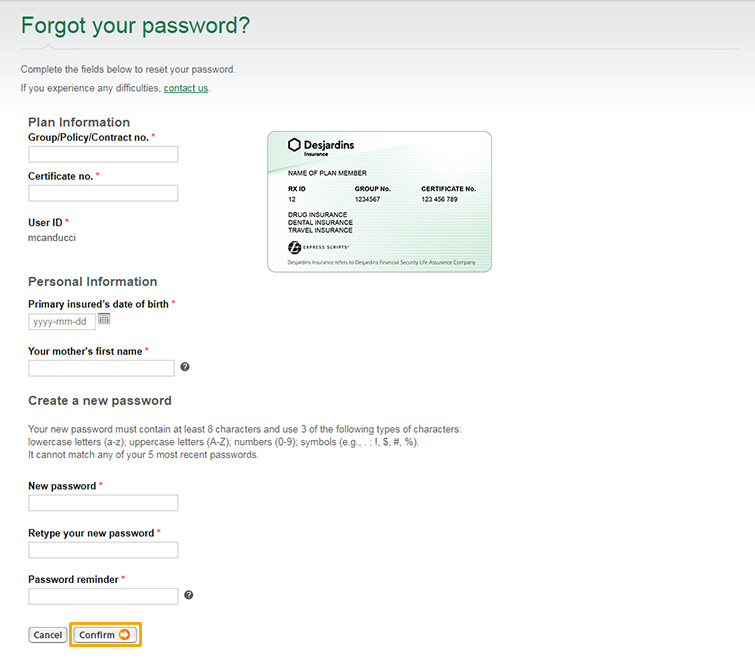Focus the mother's first name field
Viewport: 755px width, 664px height.
pyautogui.click(x=101, y=368)
